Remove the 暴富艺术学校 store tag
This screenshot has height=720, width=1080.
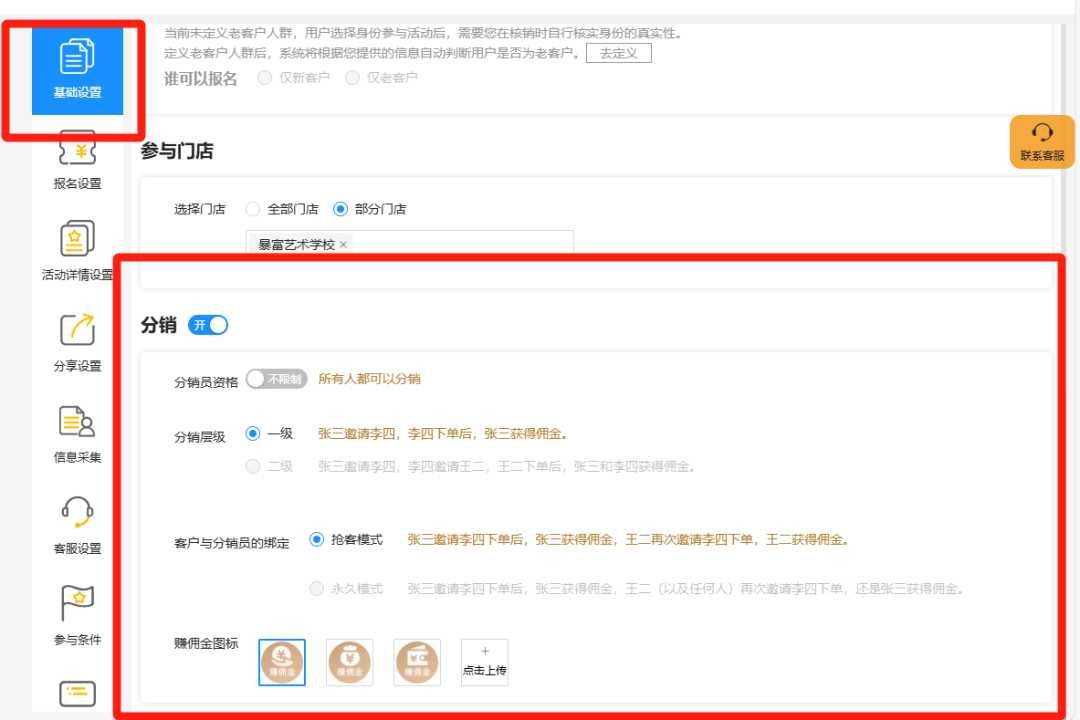pos(343,243)
